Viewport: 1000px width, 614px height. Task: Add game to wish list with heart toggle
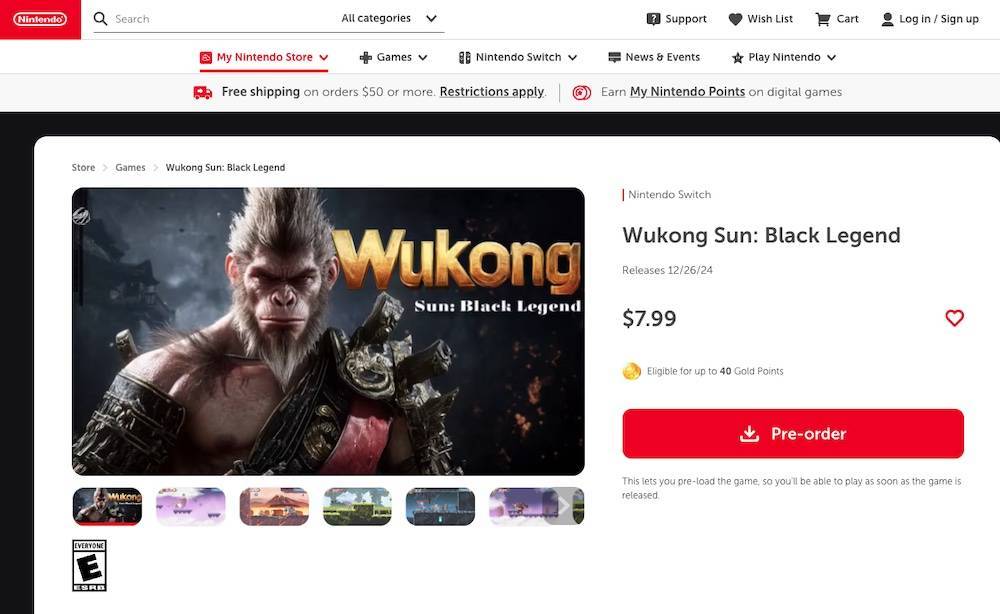954,318
